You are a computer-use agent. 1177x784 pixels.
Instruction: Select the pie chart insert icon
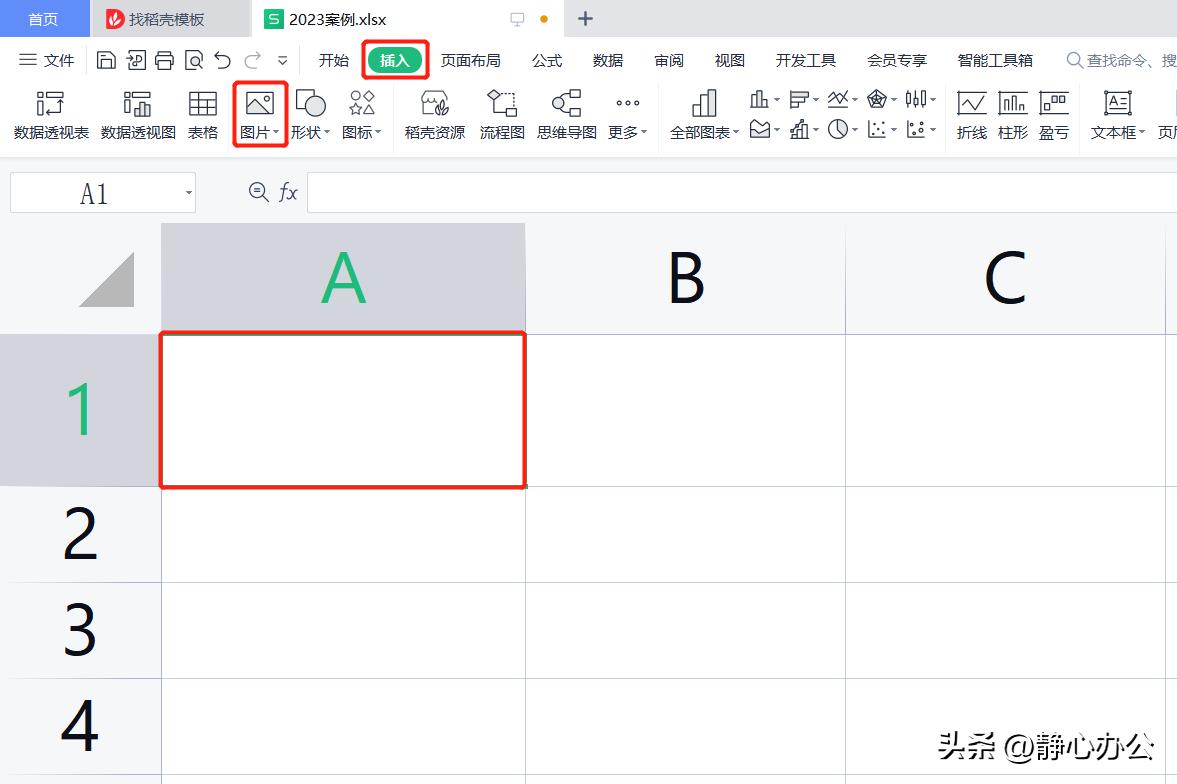click(x=836, y=127)
